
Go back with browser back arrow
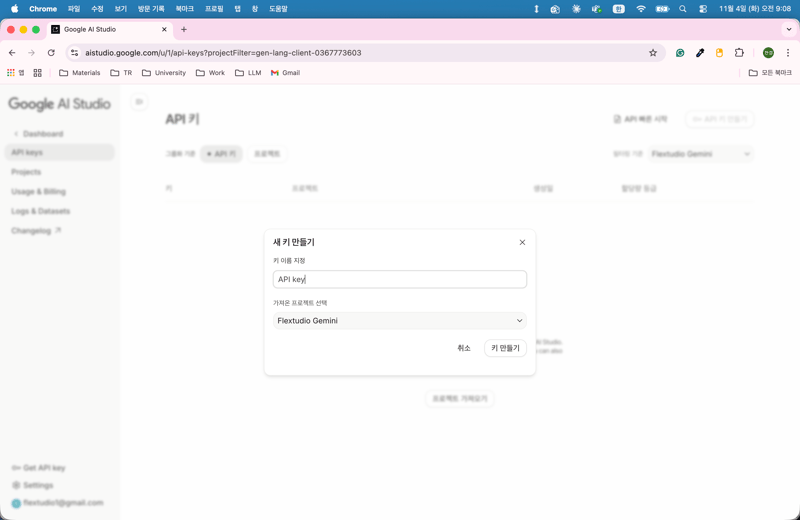pos(12,53)
